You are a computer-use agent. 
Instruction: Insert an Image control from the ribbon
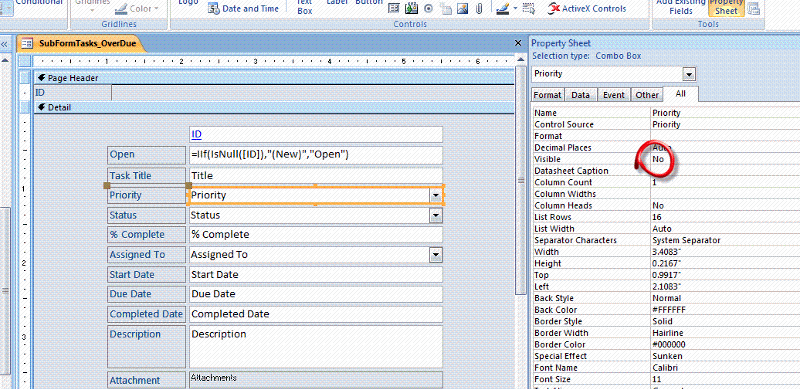(462, 8)
